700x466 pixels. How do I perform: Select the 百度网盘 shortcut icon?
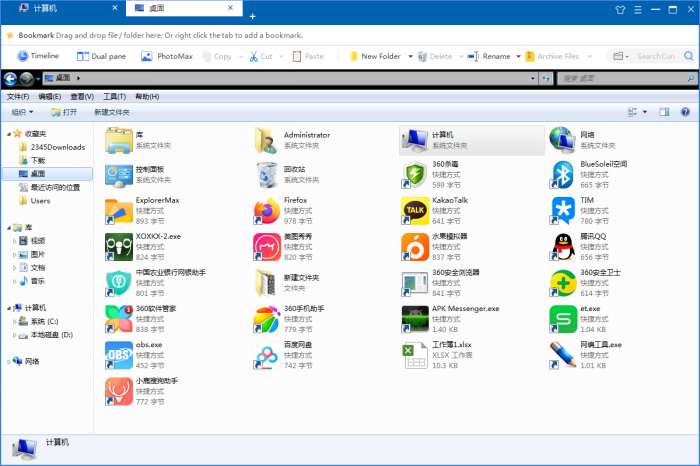click(x=267, y=355)
